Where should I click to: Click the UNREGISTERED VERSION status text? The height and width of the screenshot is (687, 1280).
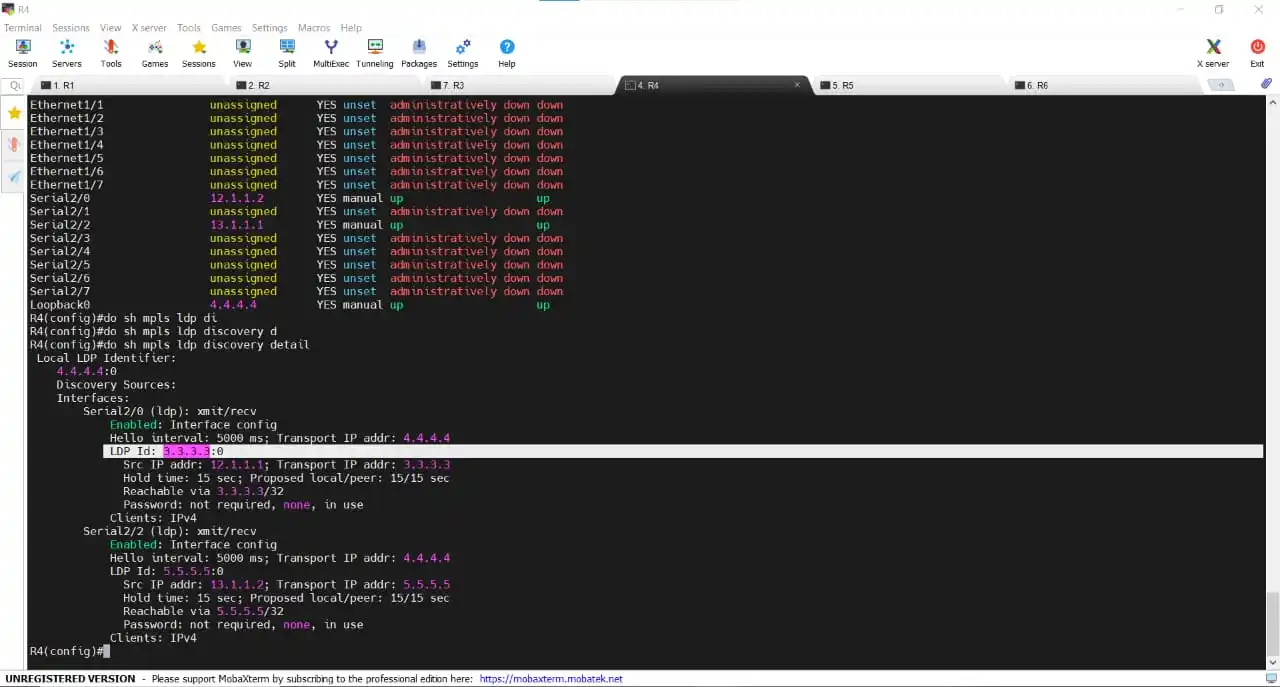tap(70, 678)
